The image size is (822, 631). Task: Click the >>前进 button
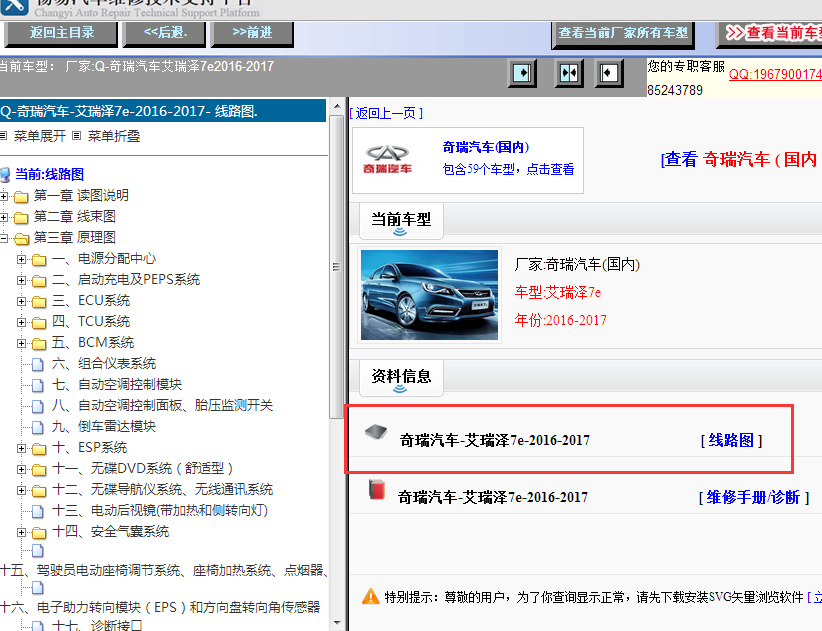point(252,33)
